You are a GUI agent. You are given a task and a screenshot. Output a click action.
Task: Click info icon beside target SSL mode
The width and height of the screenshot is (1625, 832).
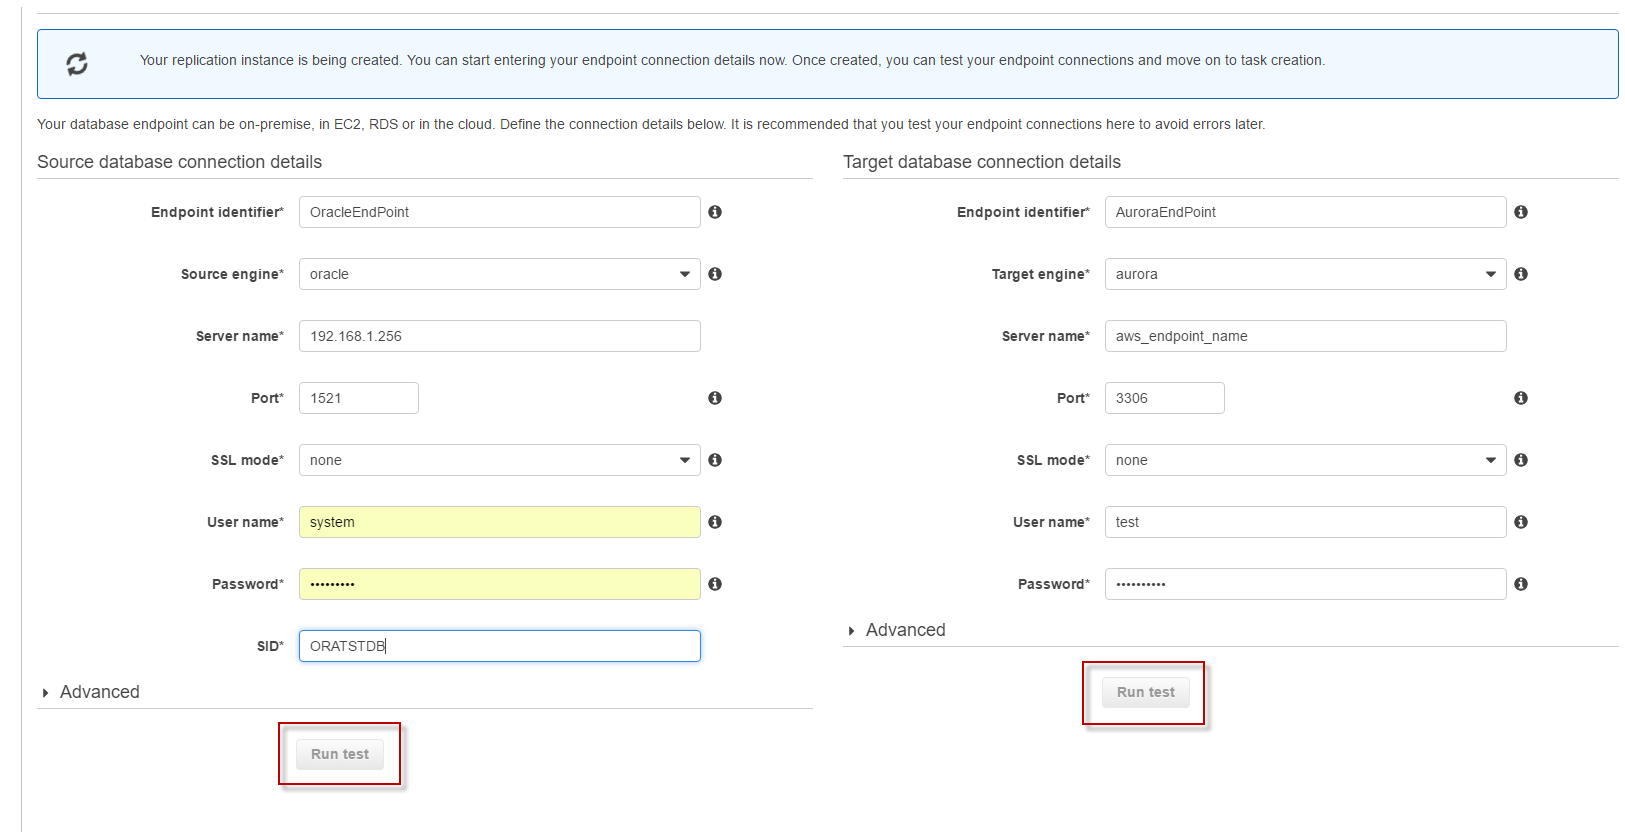click(x=1521, y=460)
